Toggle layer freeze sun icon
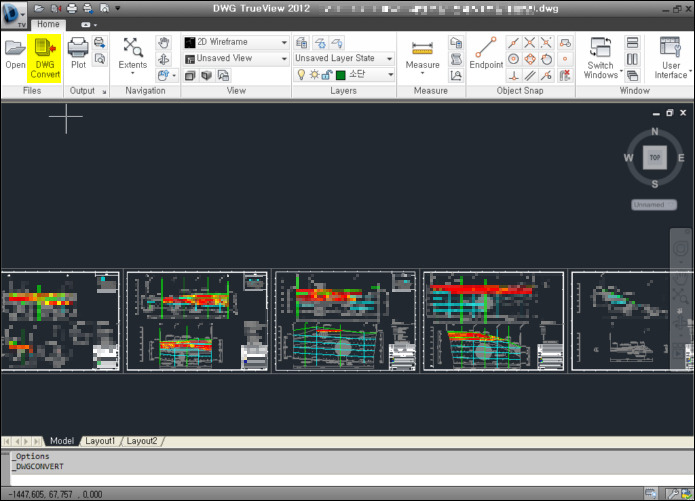 click(x=314, y=74)
